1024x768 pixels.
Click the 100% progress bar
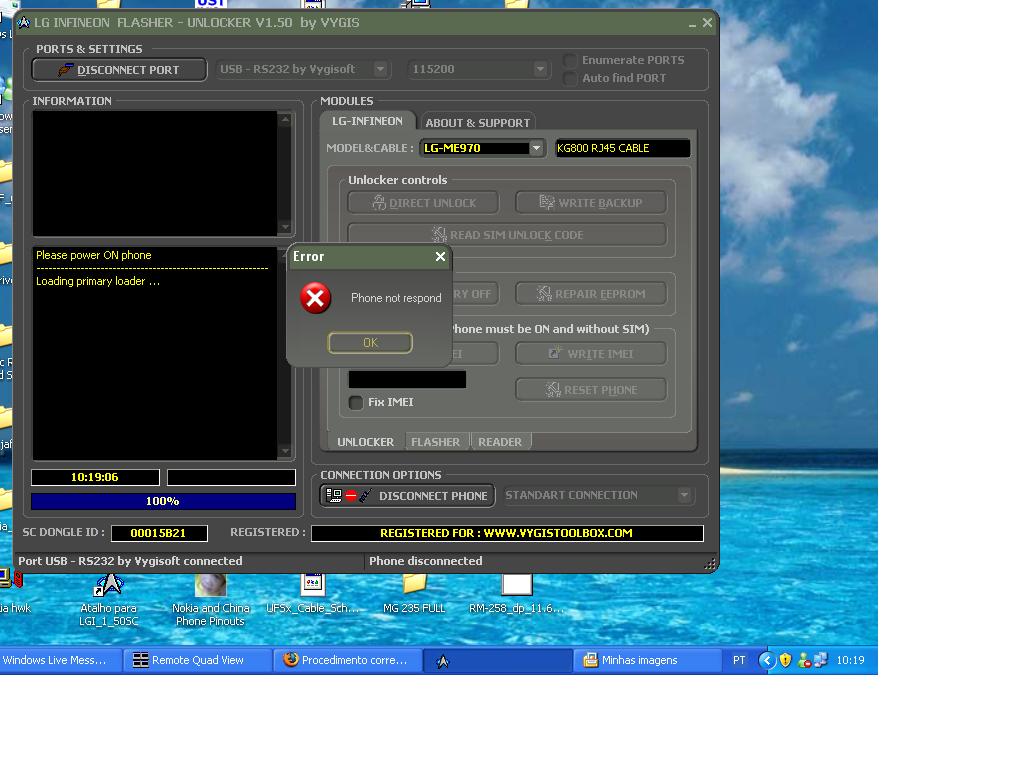pyautogui.click(x=163, y=501)
